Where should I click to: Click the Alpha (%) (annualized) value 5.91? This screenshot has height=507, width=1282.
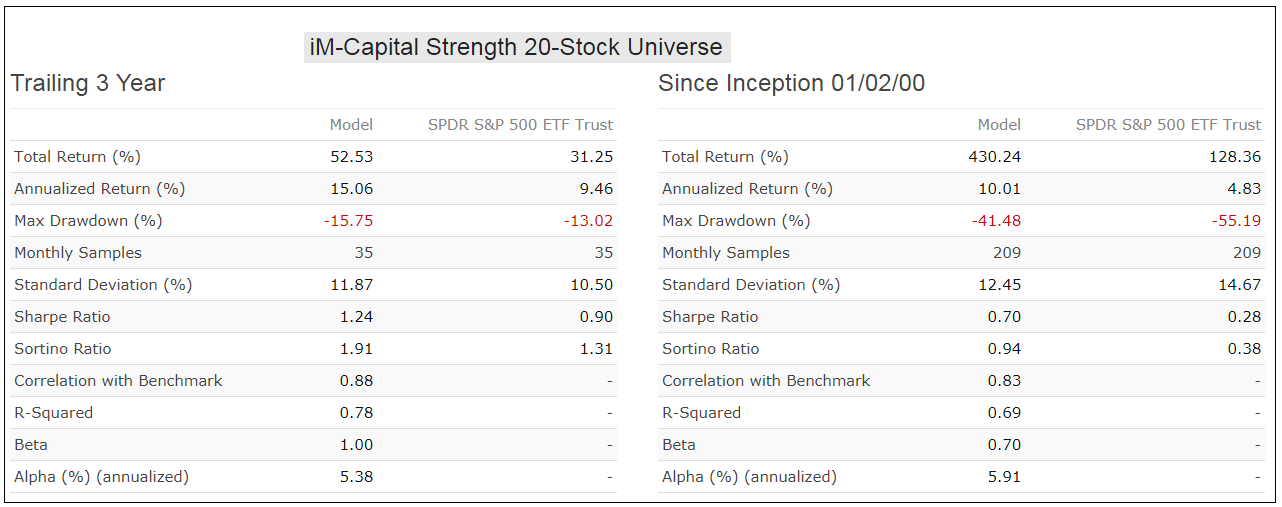pyautogui.click(x=1004, y=477)
